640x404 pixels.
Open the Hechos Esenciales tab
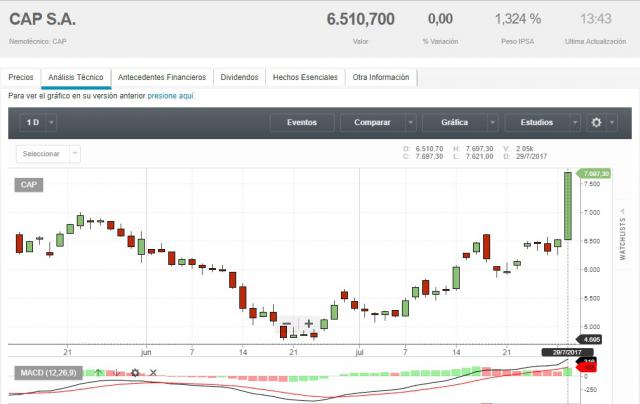(x=305, y=78)
